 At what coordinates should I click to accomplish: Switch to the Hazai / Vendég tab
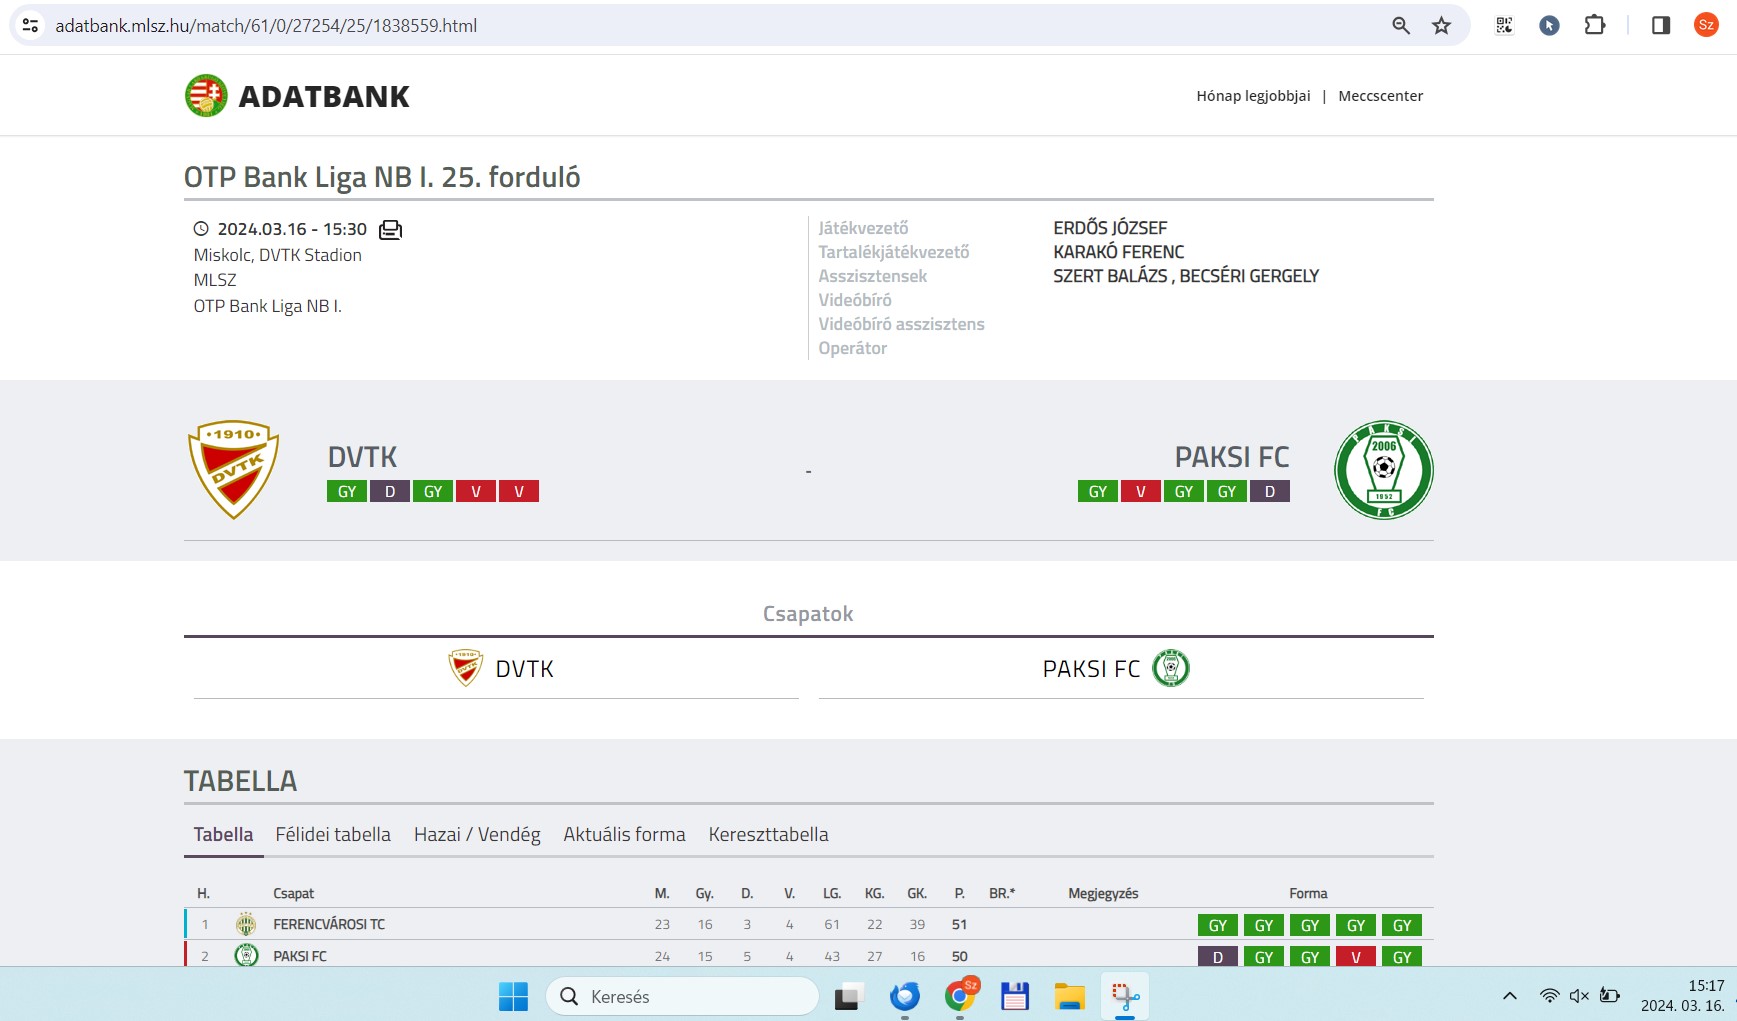point(477,834)
